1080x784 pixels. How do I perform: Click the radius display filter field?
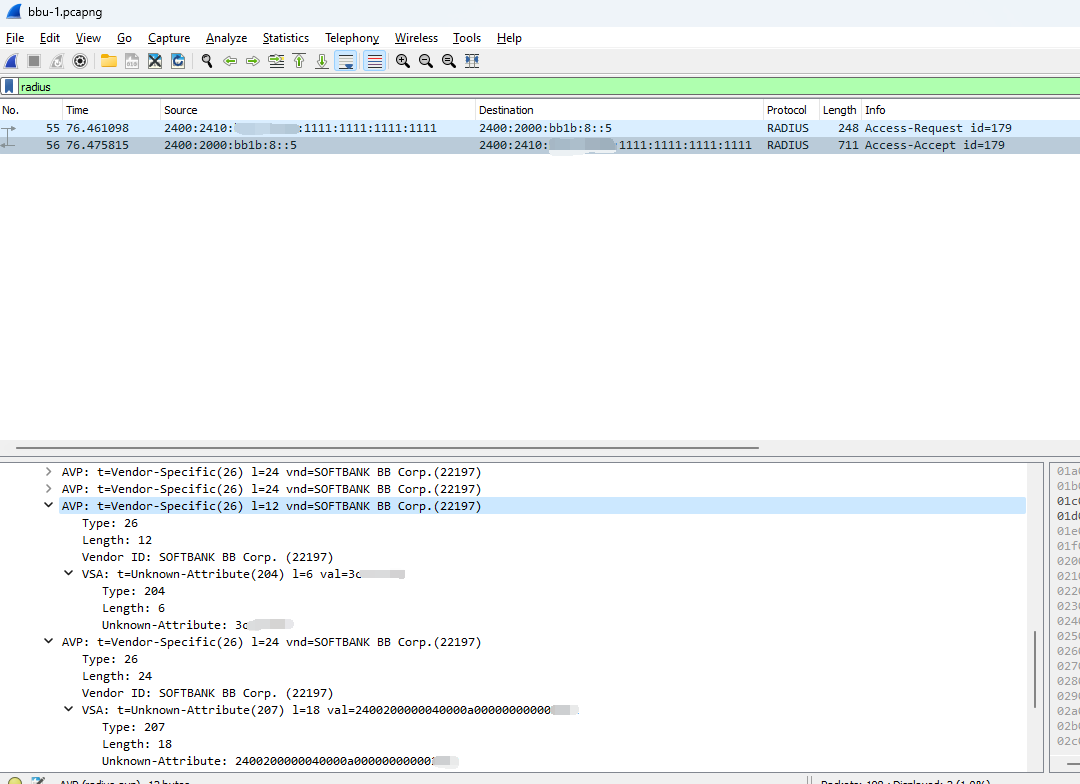pos(548,86)
